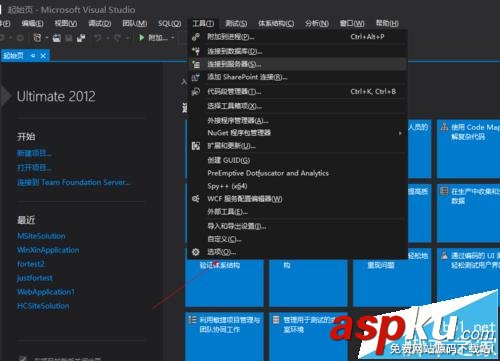Click 连接到 Team Foundation Server... link
The width and height of the screenshot is (500, 361).
point(74,182)
